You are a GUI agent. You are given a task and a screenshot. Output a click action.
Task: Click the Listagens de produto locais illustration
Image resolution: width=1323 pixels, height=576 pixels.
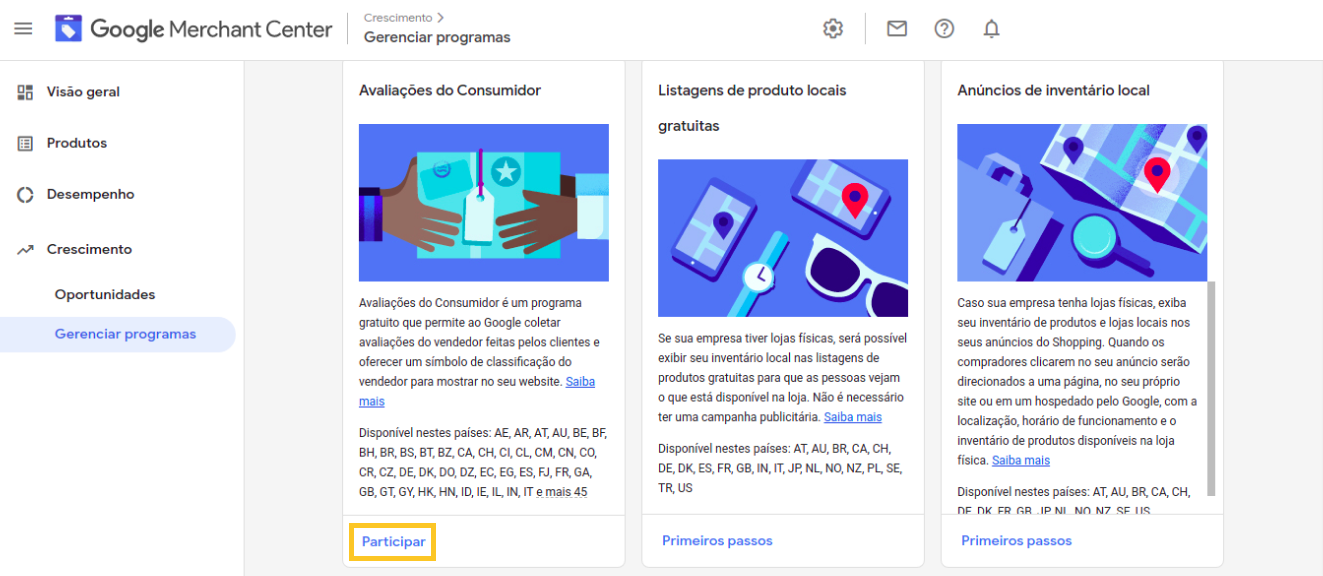pyautogui.click(x=783, y=238)
